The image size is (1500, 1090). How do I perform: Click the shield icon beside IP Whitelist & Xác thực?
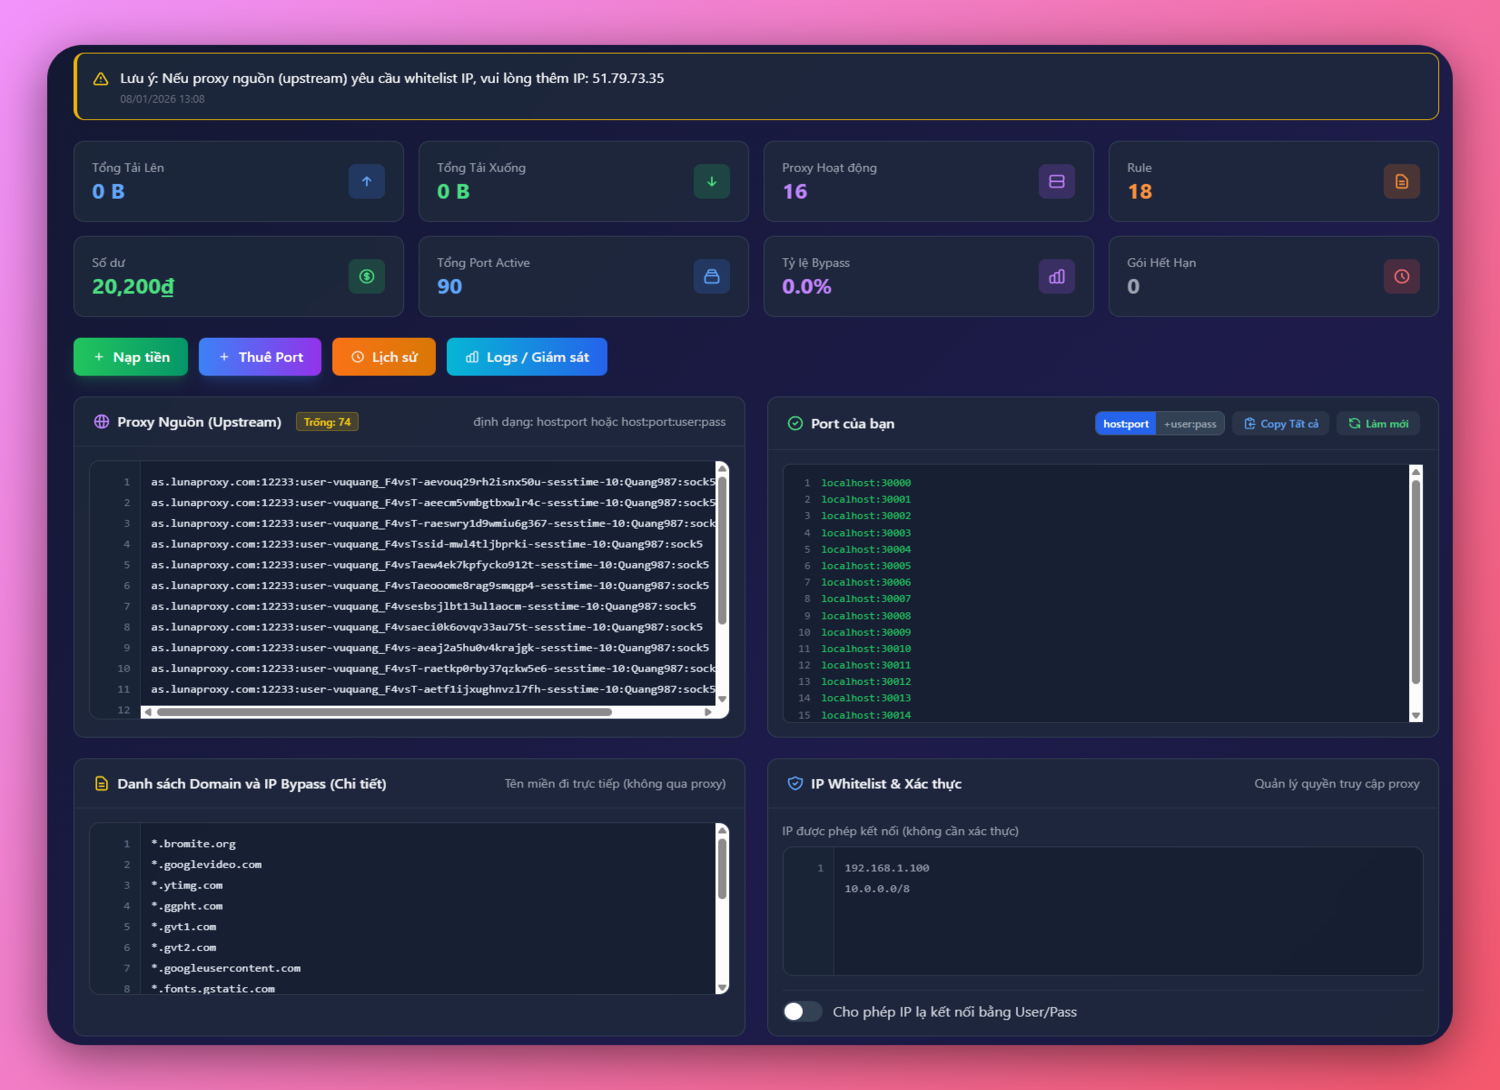tap(794, 784)
